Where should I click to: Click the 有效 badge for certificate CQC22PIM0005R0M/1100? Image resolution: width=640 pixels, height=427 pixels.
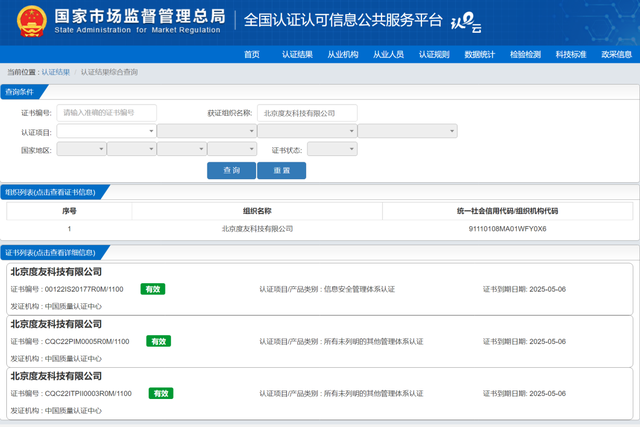pos(157,341)
